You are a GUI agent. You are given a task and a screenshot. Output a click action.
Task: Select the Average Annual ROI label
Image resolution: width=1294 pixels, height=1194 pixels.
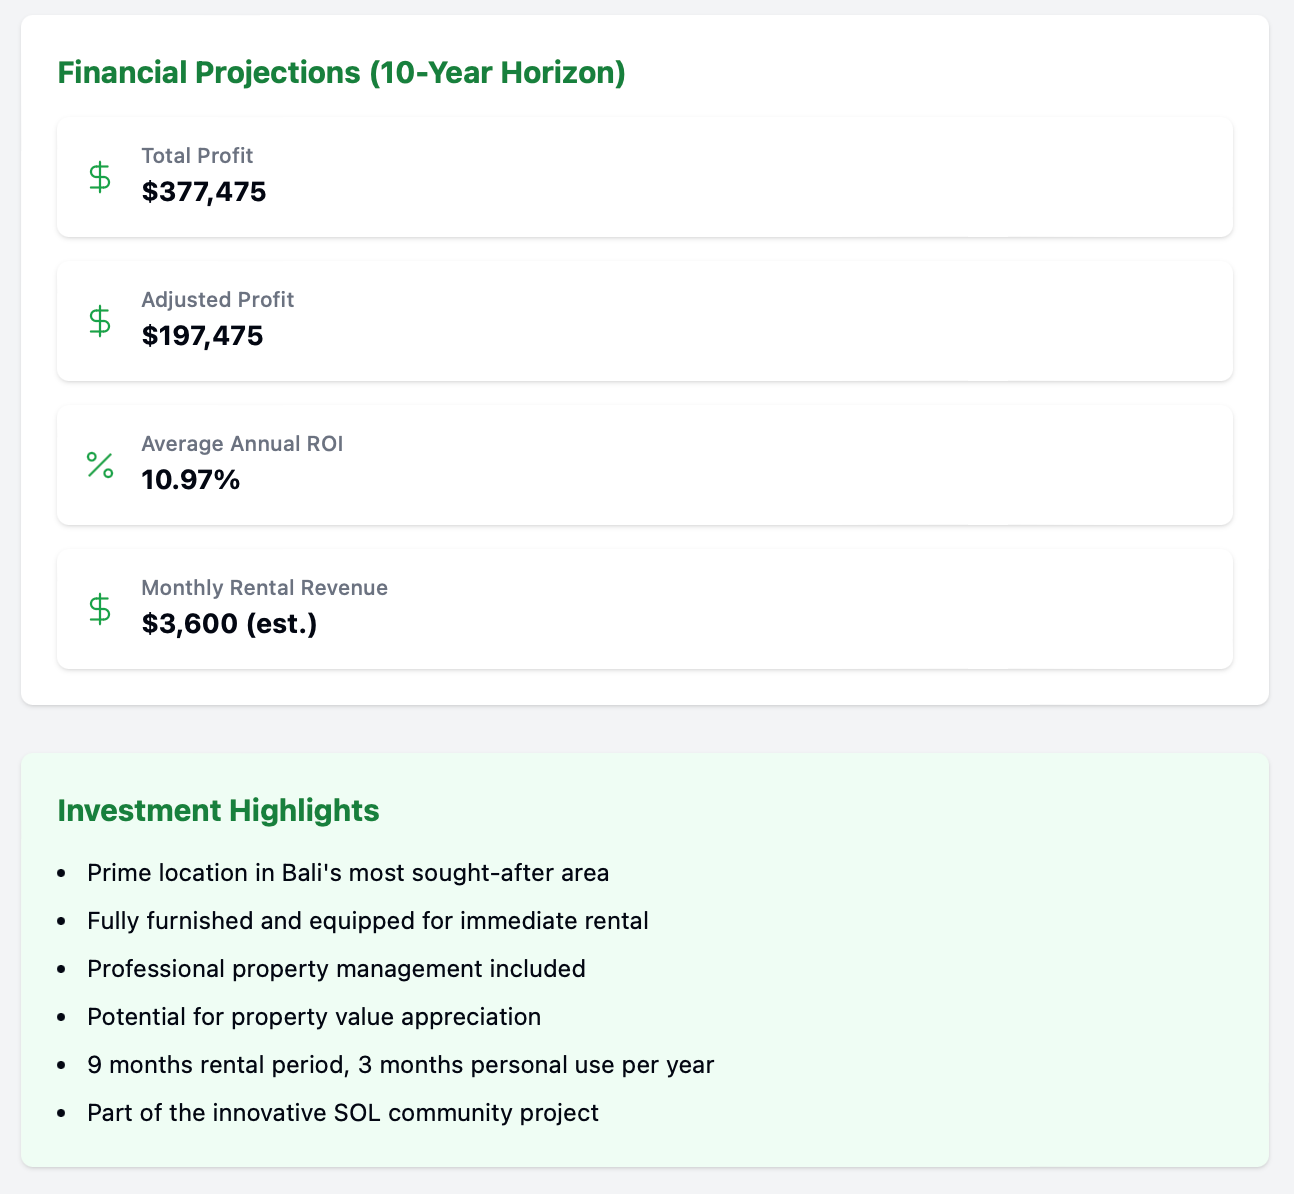click(242, 444)
